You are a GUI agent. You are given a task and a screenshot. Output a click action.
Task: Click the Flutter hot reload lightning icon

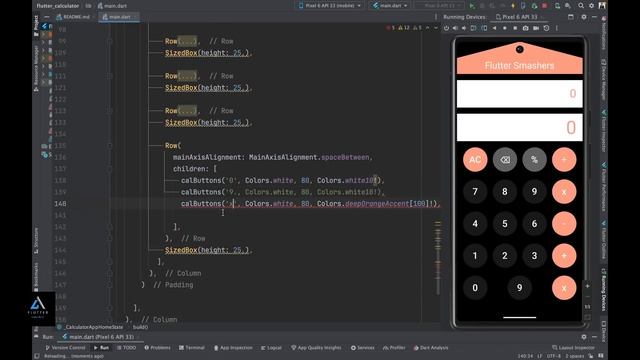click(x=513, y=6)
